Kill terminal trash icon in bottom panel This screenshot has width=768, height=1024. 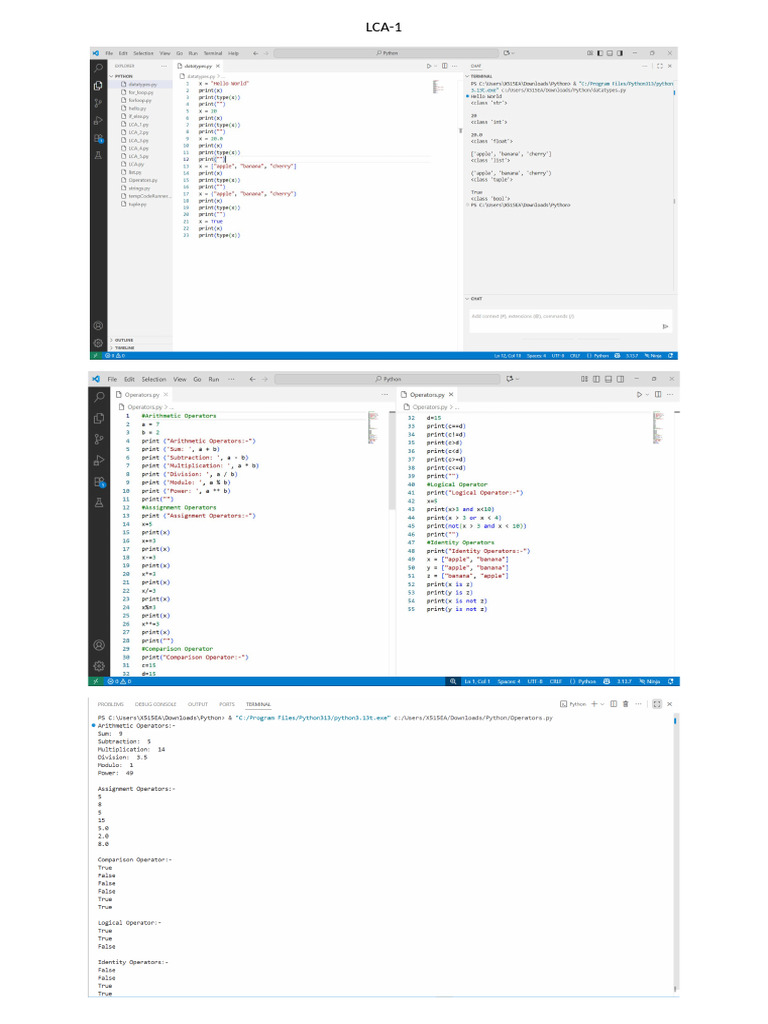click(x=626, y=704)
